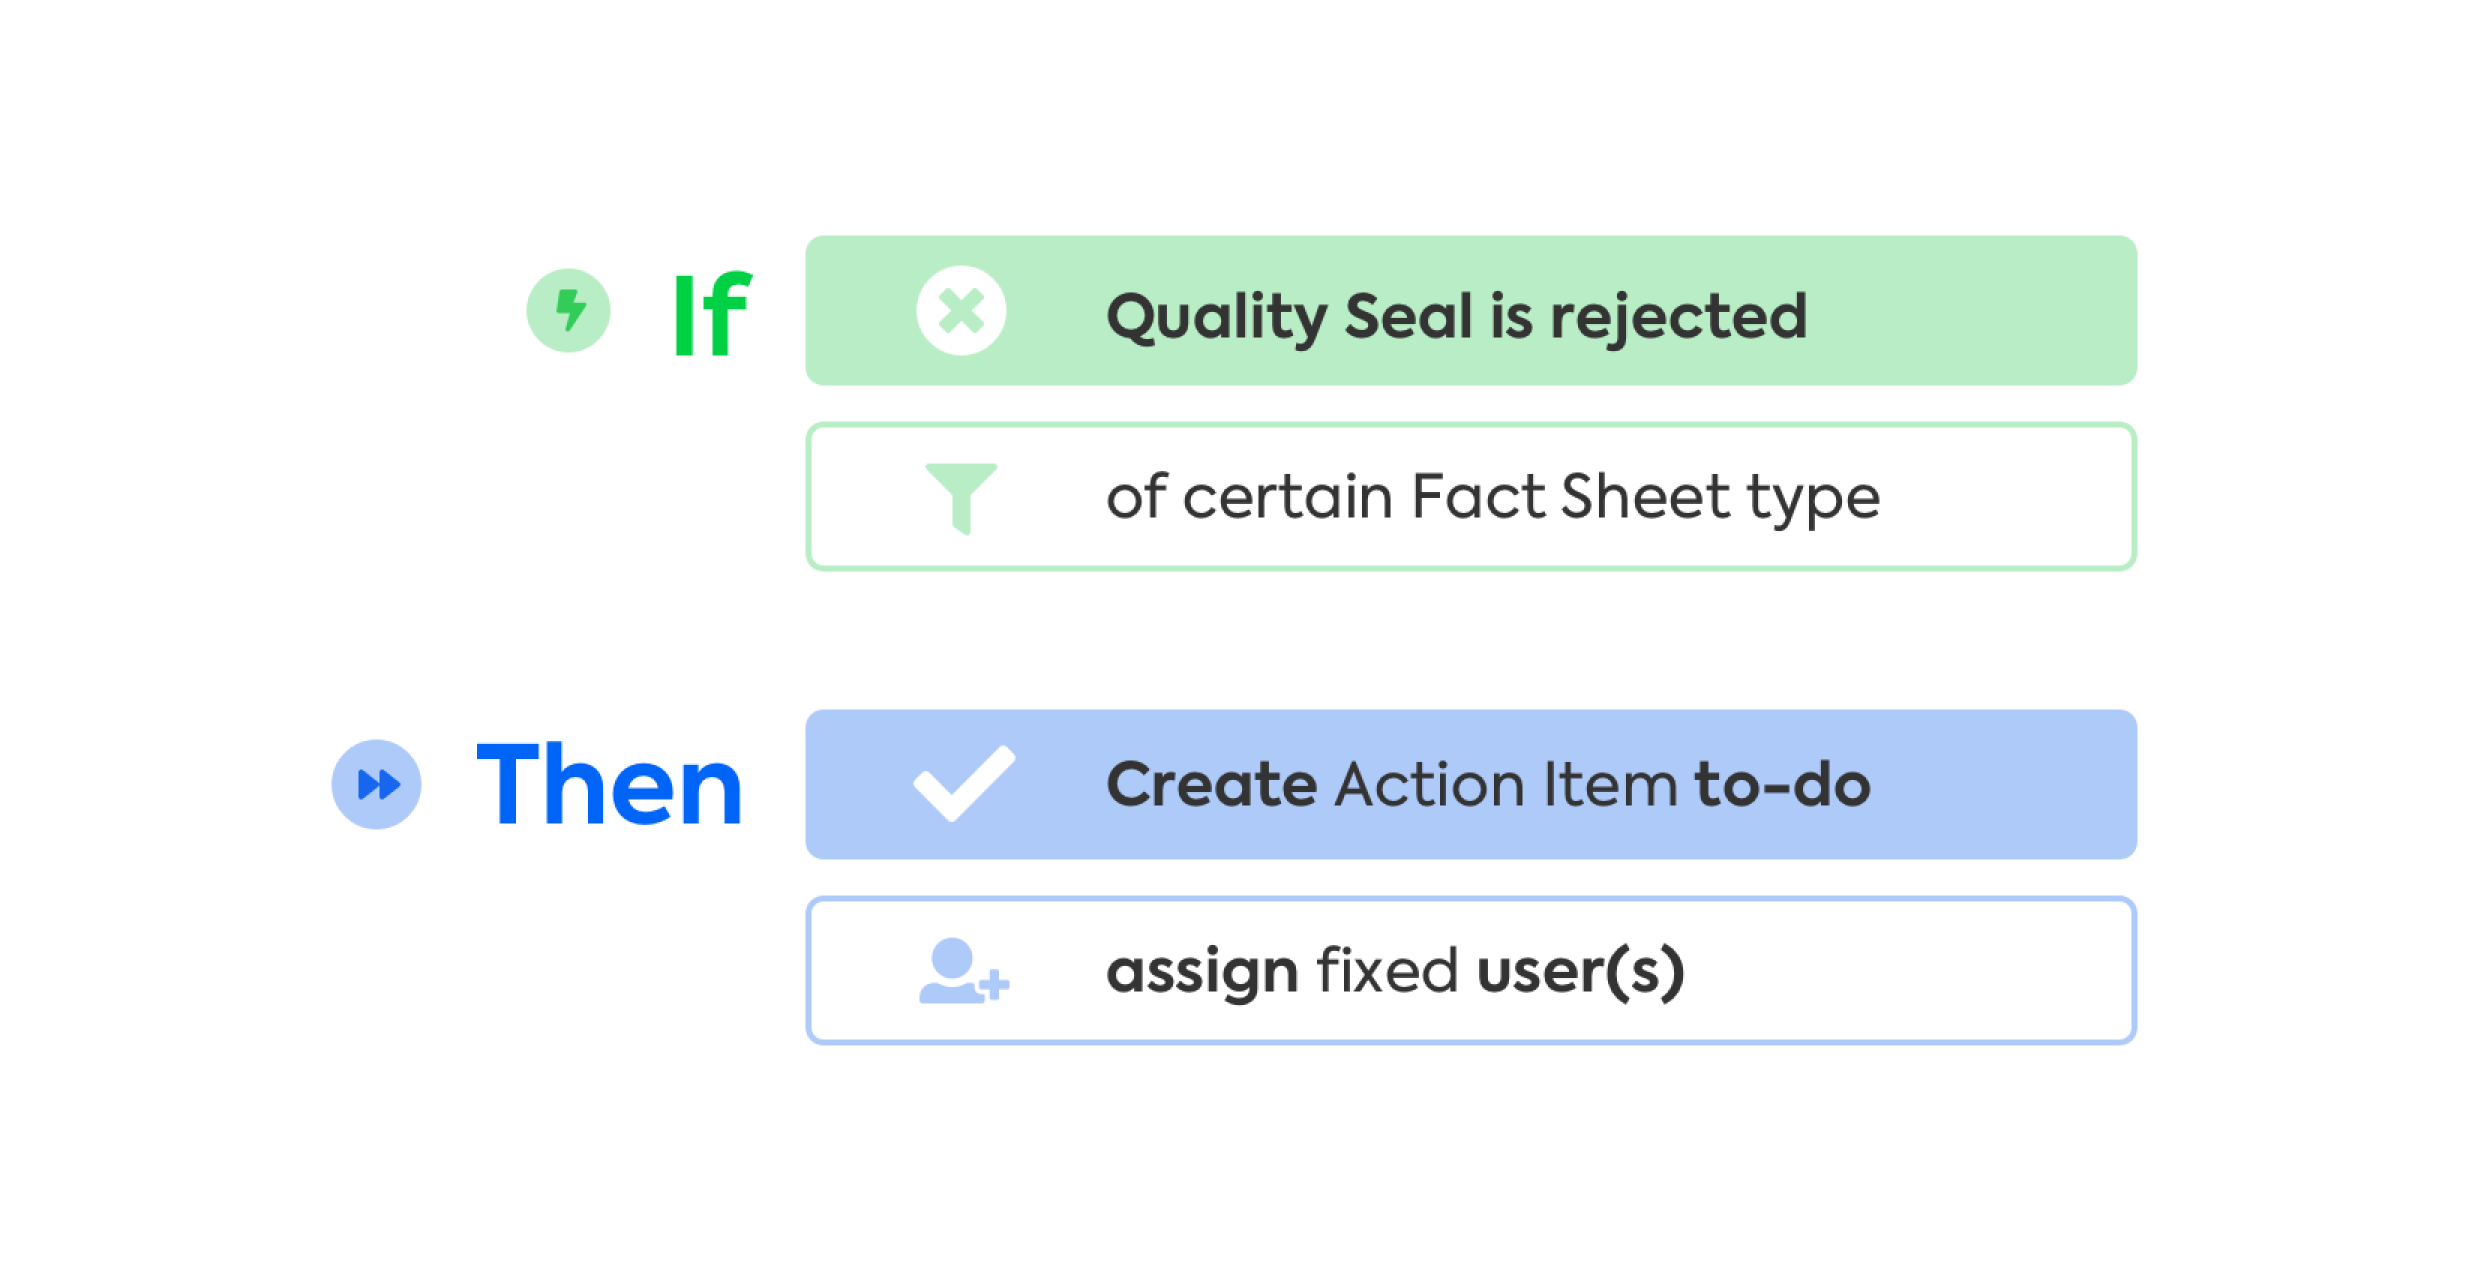Viewport: 2468px width, 1280px height.
Task: Click the bold word "Create"
Action: 1211,785
